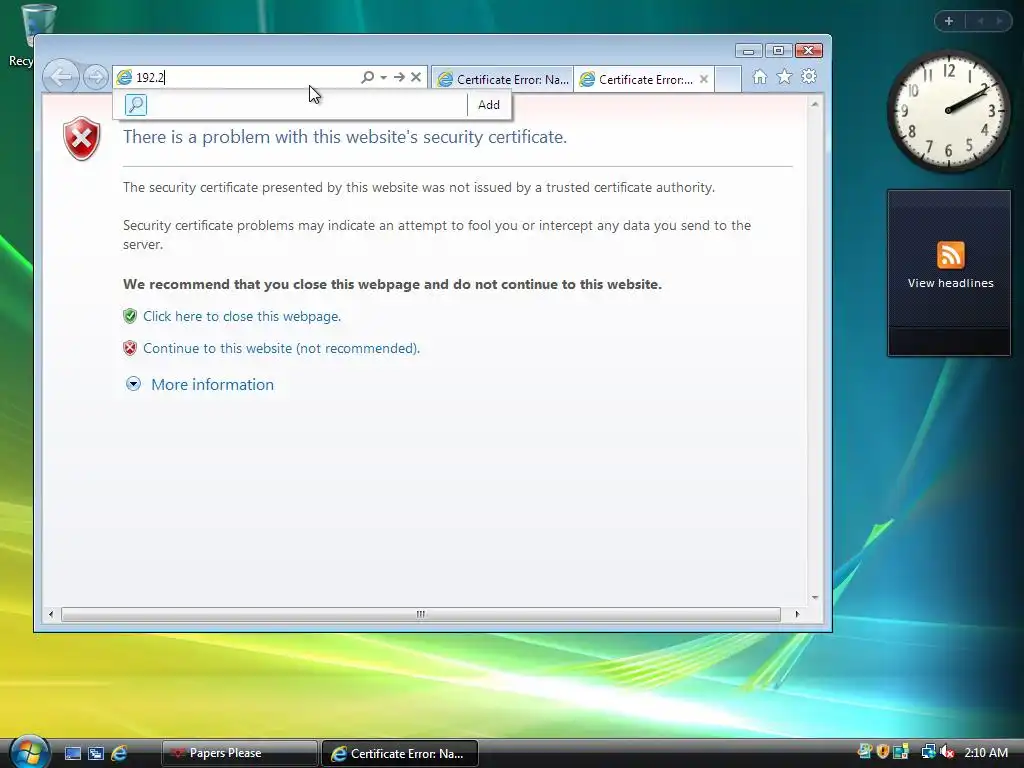Click the sidebar add gadget plus button
1024x768 pixels.
click(949, 21)
